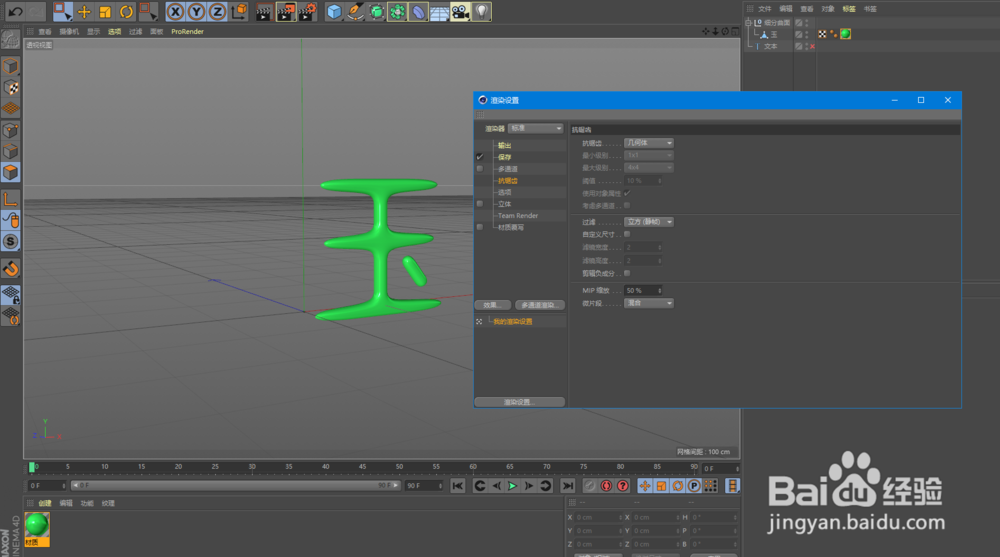Click Render to Picture Viewer icon
This screenshot has width=1000, height=557.
pos(286,11)
